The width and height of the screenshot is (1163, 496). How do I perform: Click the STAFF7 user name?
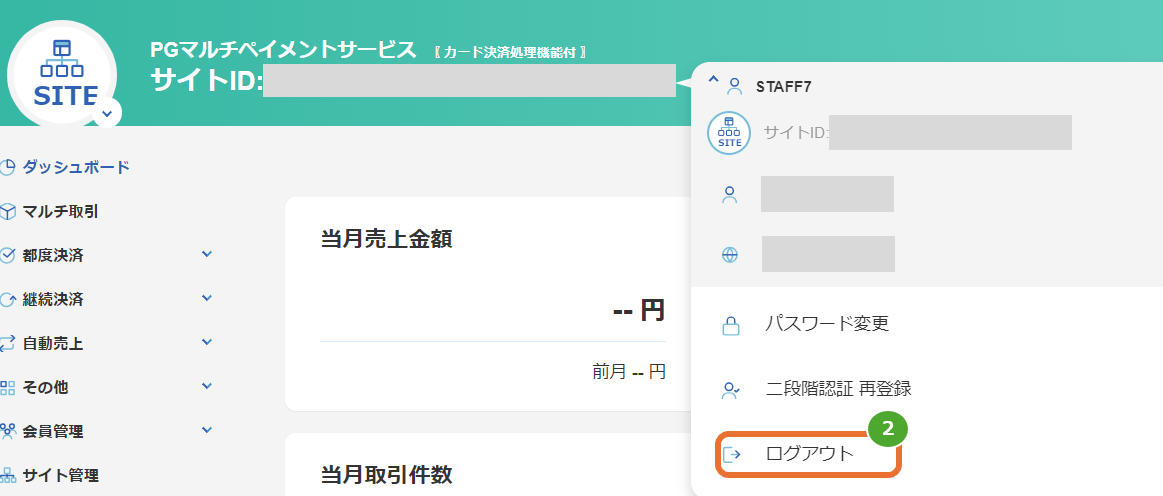point(784,87)
